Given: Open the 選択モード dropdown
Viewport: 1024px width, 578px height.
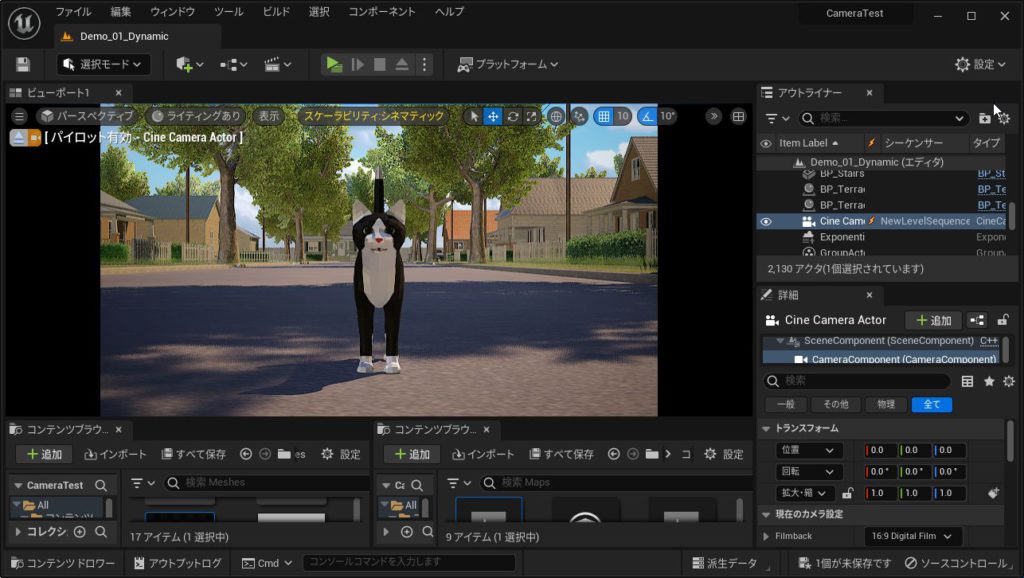Looking at the screenshot, I should click(103, 64).
